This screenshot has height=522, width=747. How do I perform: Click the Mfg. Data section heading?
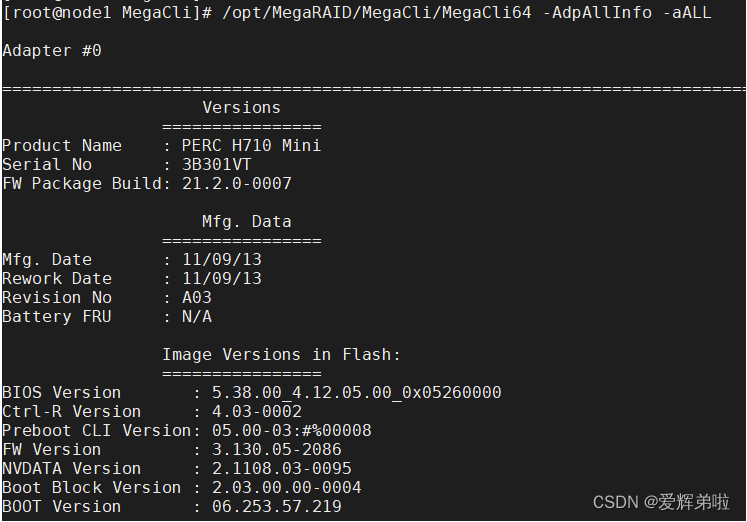[246, 221]
